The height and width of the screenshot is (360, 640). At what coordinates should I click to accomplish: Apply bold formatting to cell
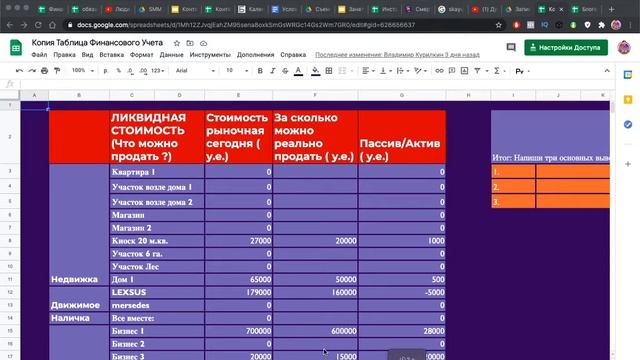(x=260, y=71)
